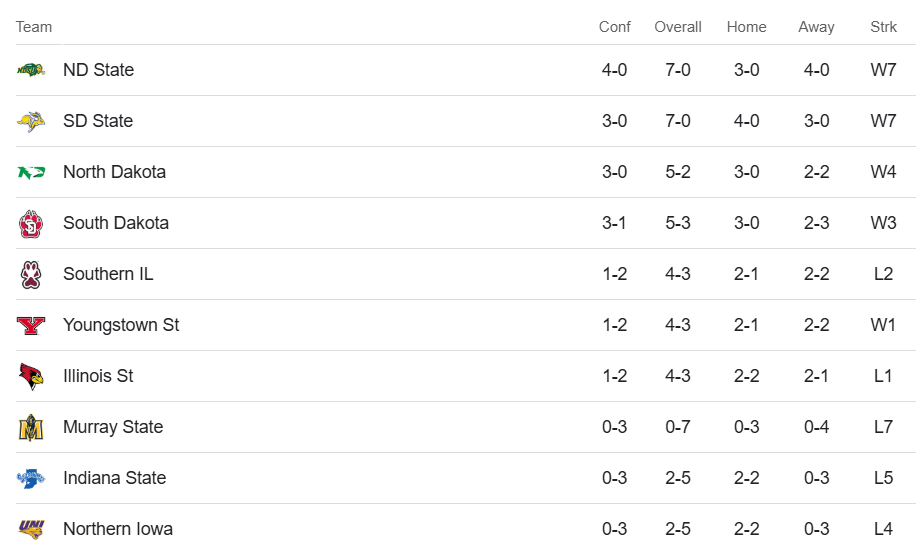923x559 pixels.
Task: Click the Strk column header
Action: [883, 27]
